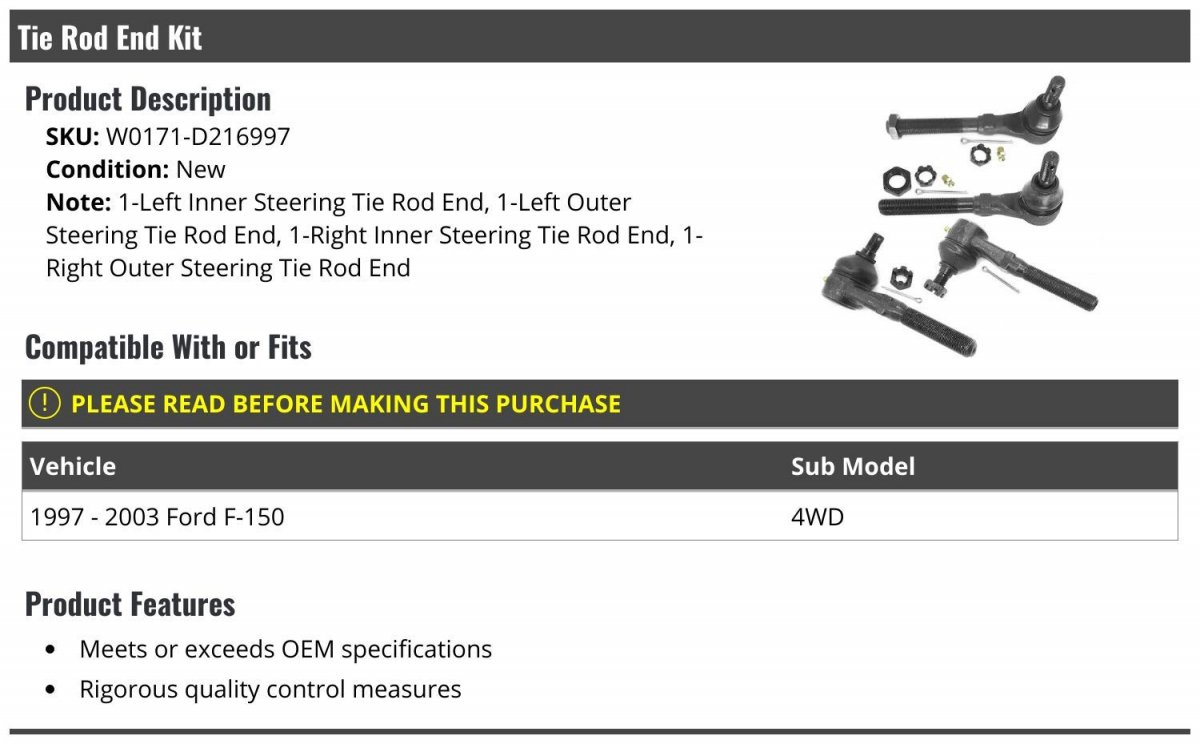Image resolution: width=1200 pixels, height=744 pixels.
Task: Click the bullet before Meets or exceeds OEM
Action: pyautogui.click(x=51, y=650)
